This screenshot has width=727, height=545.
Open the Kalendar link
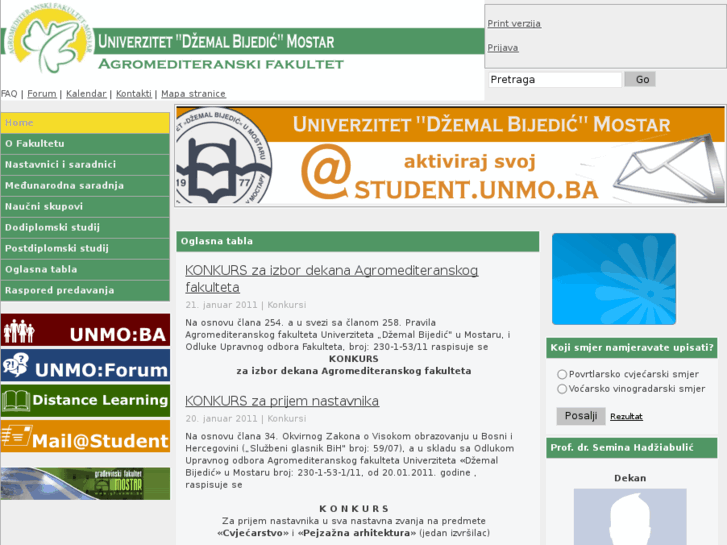click(86, 94)
